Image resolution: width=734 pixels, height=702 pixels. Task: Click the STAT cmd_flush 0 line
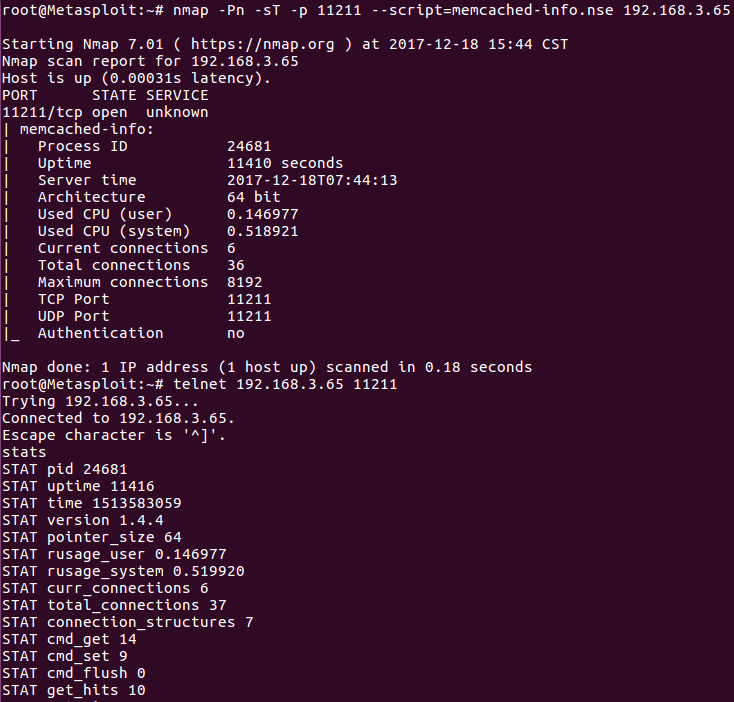pos(74,673)
